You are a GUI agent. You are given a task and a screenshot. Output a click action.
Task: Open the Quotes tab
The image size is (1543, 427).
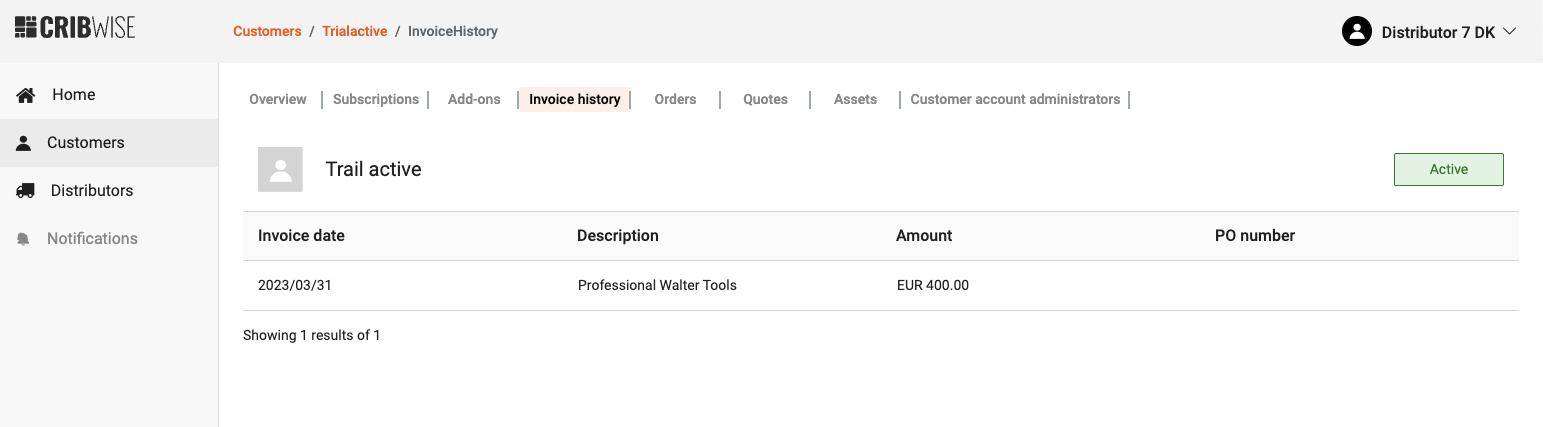coord(765,99)
